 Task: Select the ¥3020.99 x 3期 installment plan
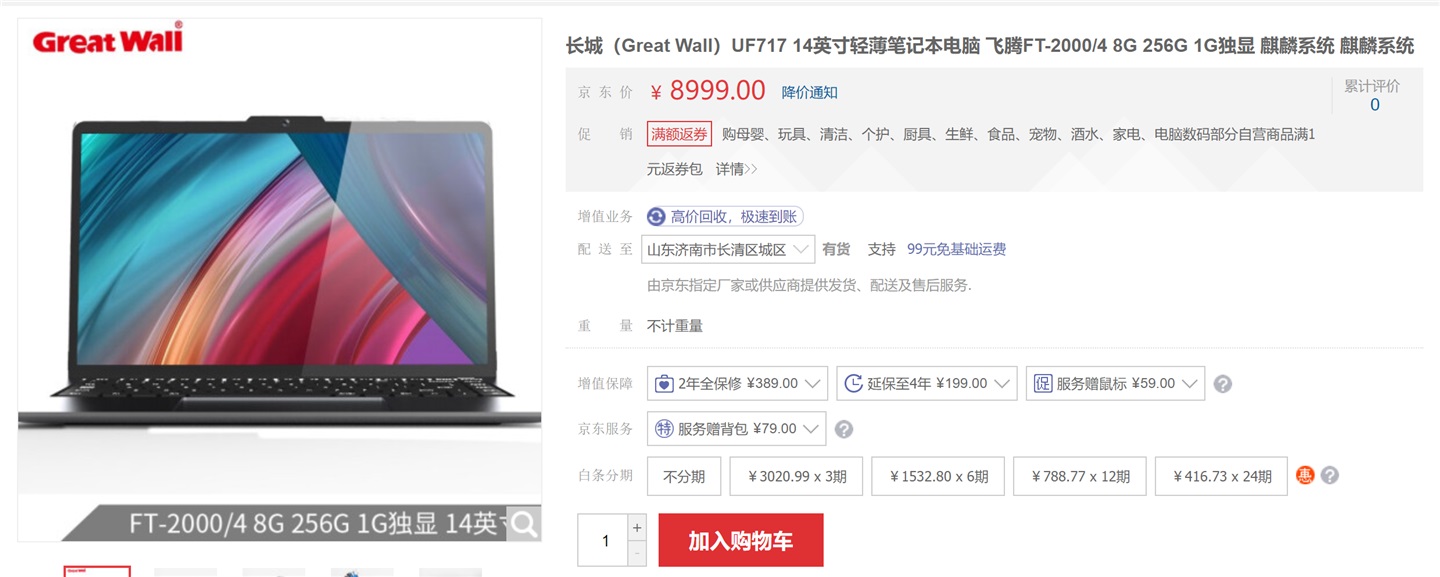[796, 476]
